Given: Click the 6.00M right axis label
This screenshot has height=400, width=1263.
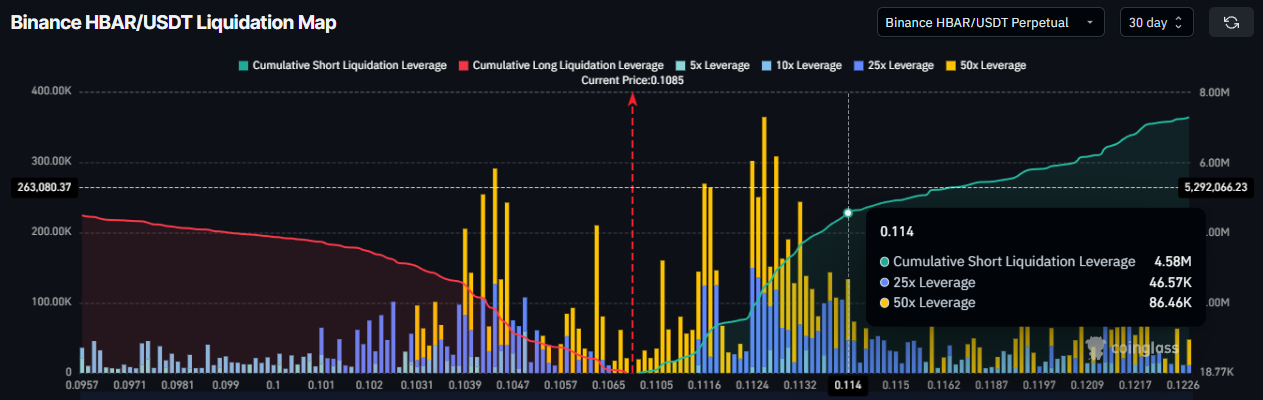Looking at the screenshot, I should pos(1213,162).
